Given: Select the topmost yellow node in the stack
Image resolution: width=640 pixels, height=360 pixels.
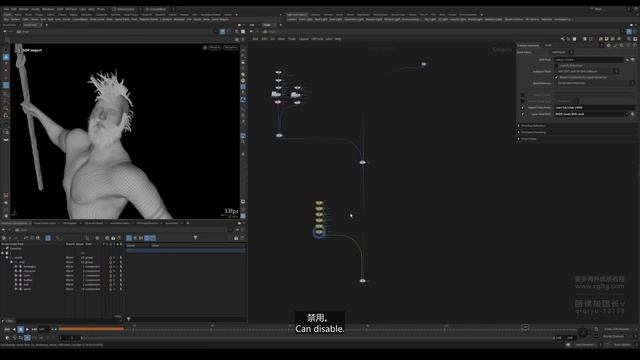Looking at the screenshot, I should (x=319, y=203).
